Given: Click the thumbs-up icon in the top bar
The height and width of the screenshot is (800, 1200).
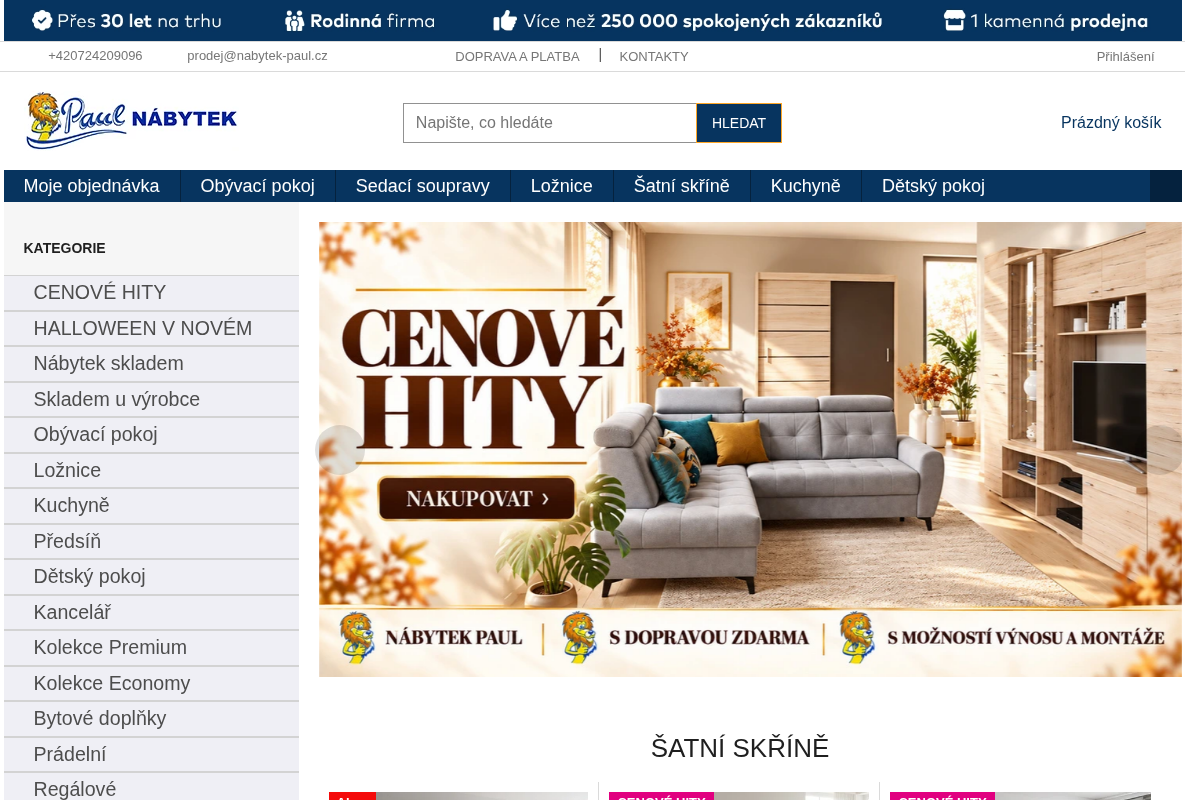Looking at the screenshot, I should pos(505,21).
